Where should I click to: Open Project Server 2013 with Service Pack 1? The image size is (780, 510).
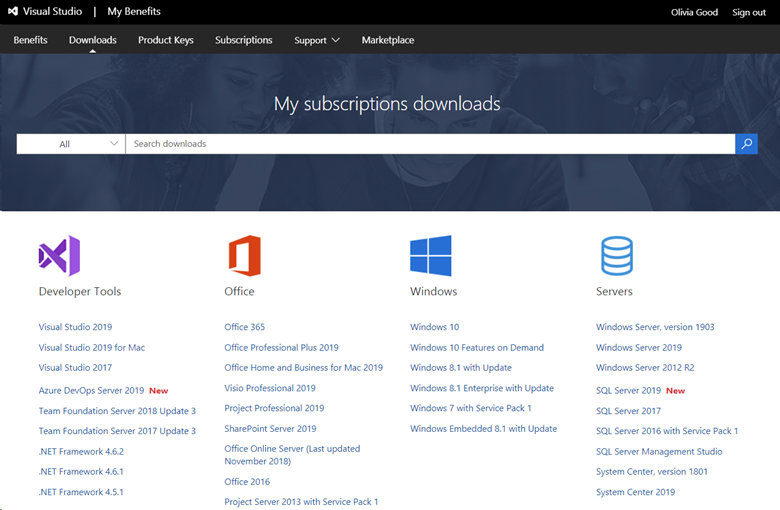coord(301,502)
